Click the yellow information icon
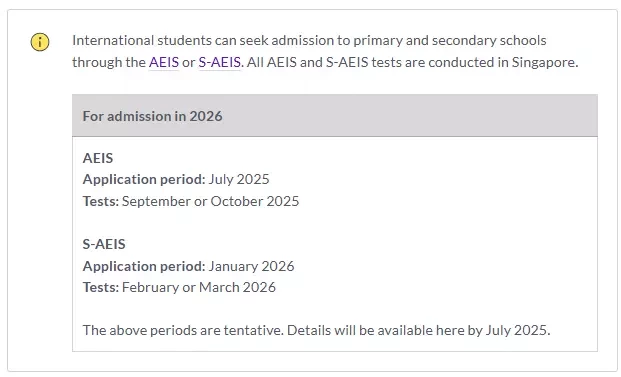The width and height of the screenshot is (621, 377). [x=40, y=42]
